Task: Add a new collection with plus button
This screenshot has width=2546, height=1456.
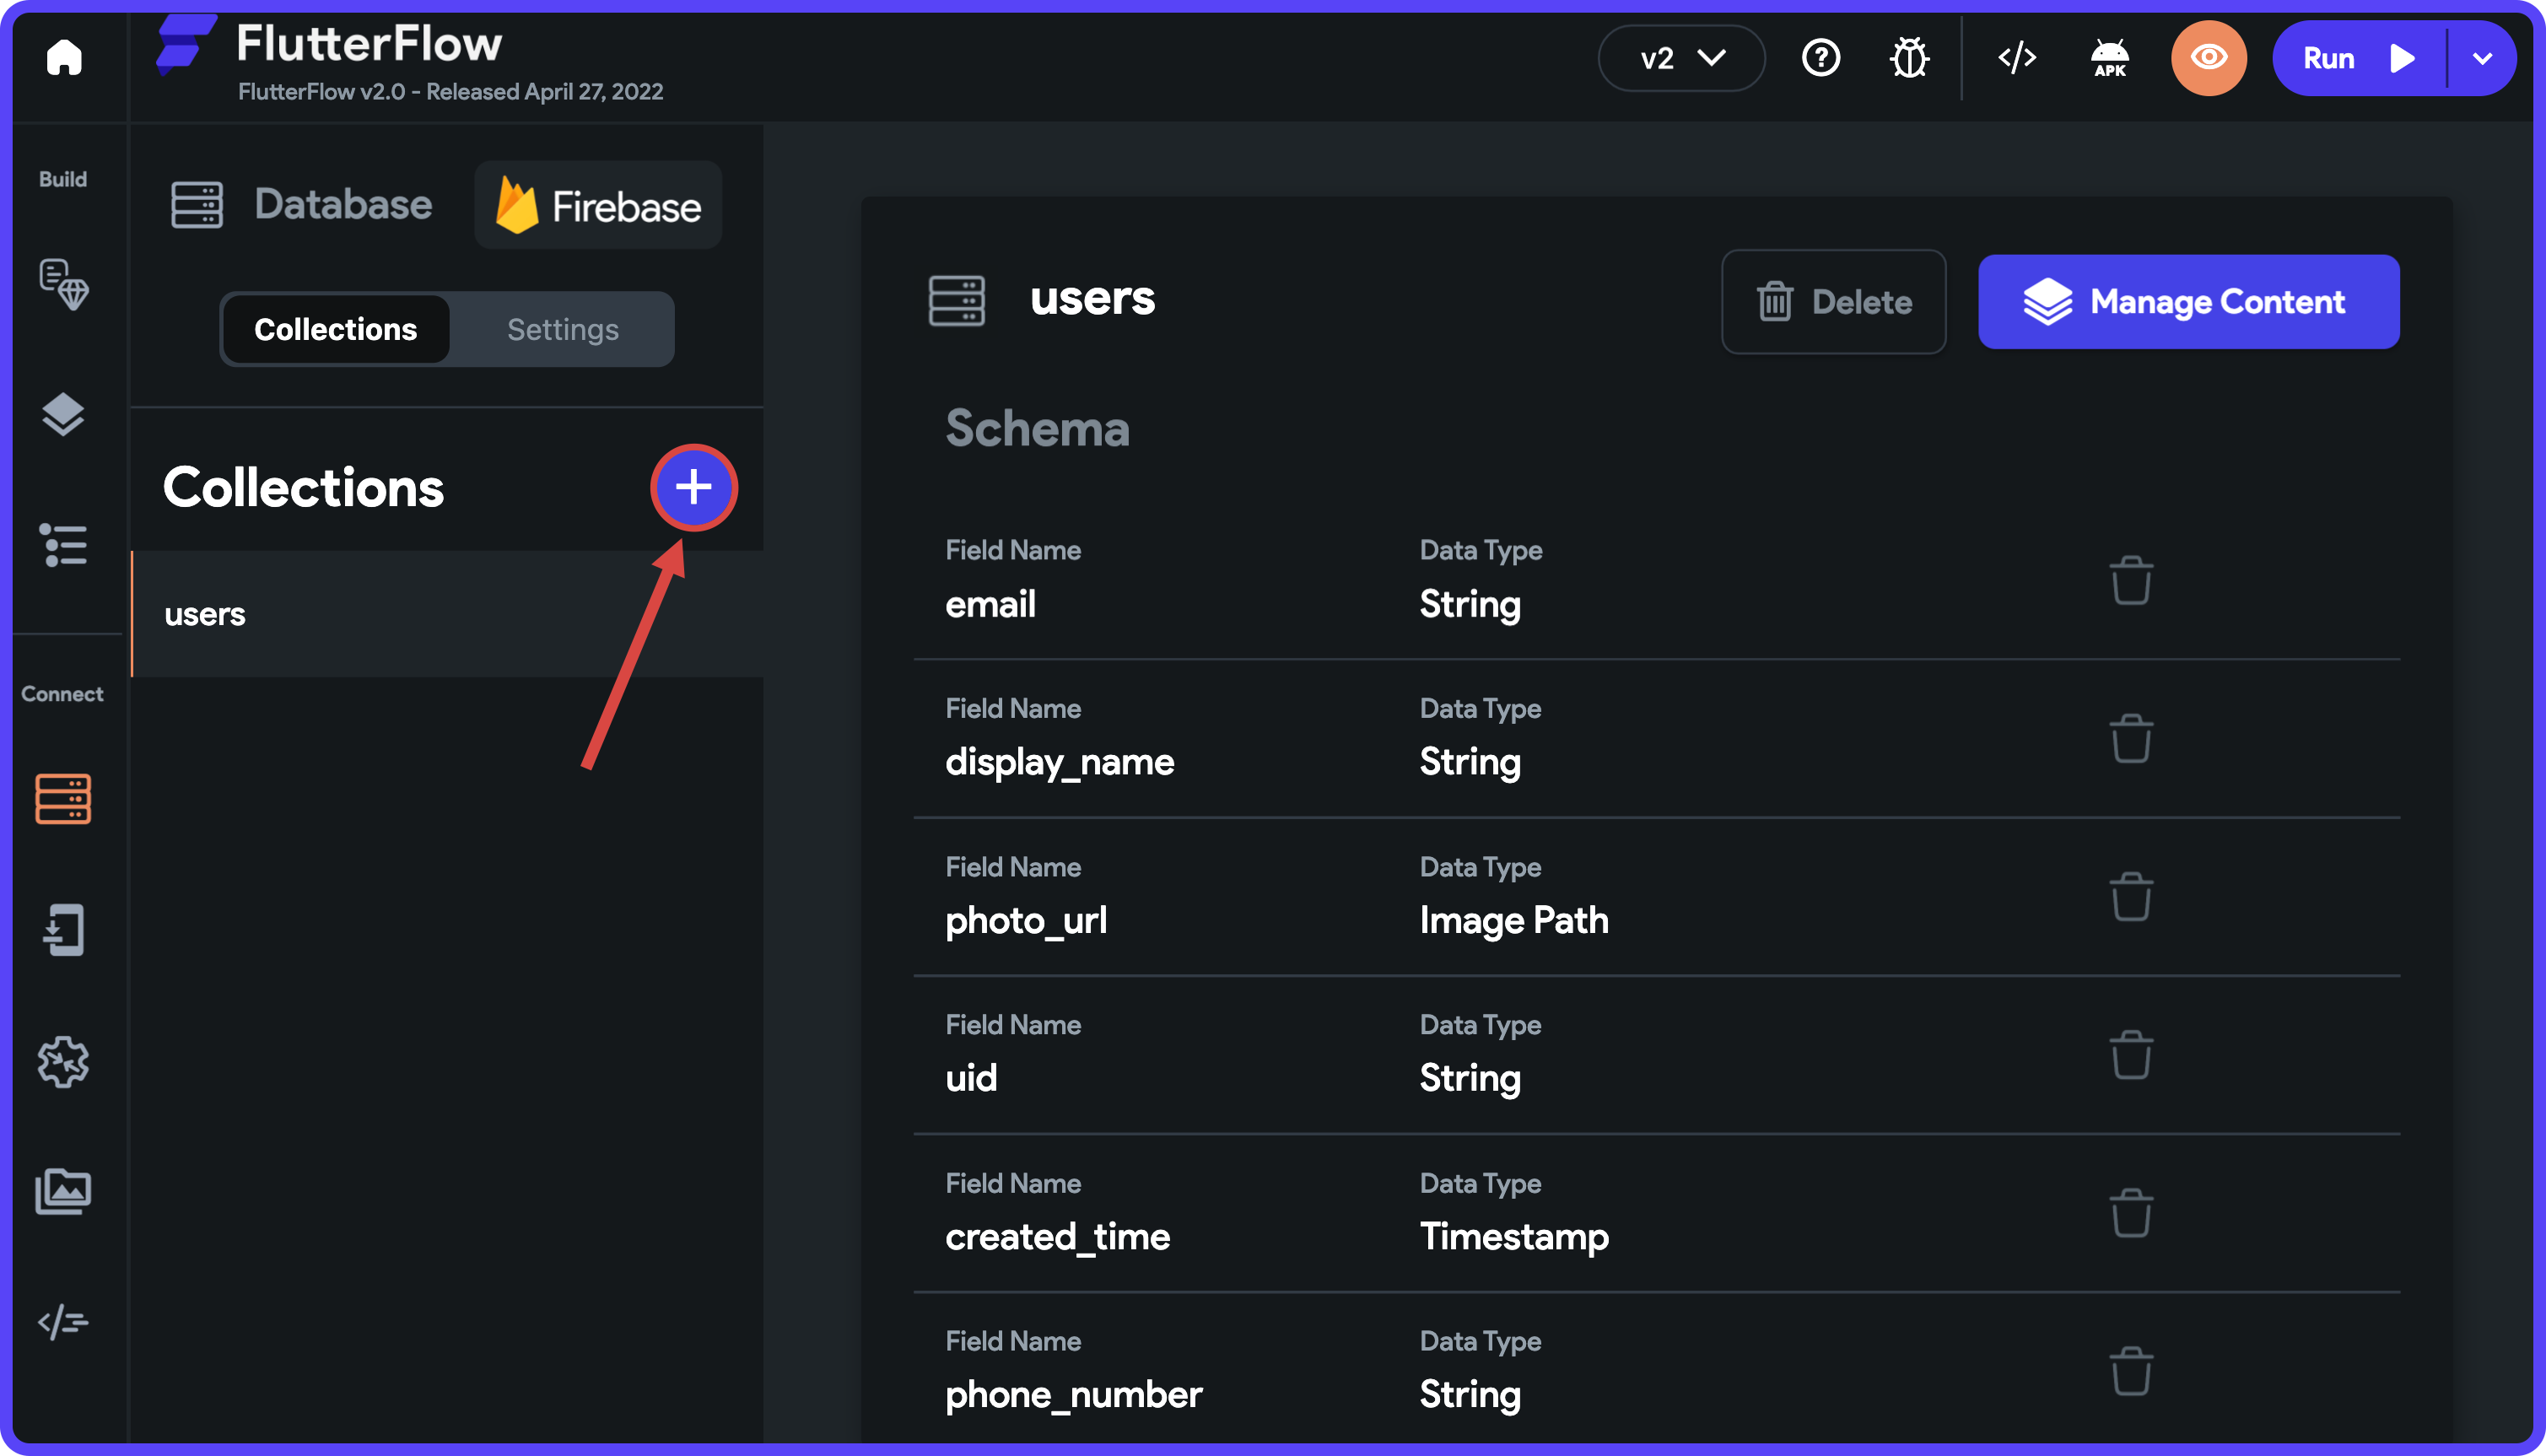Action: coord(693,488)
